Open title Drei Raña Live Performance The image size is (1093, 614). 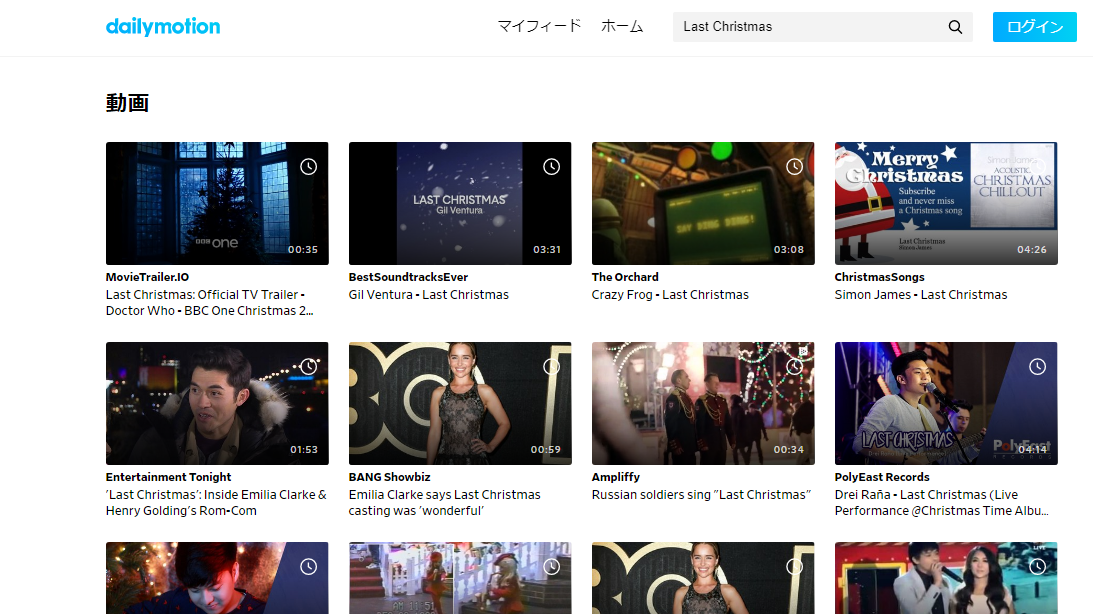tap(942, 502)
